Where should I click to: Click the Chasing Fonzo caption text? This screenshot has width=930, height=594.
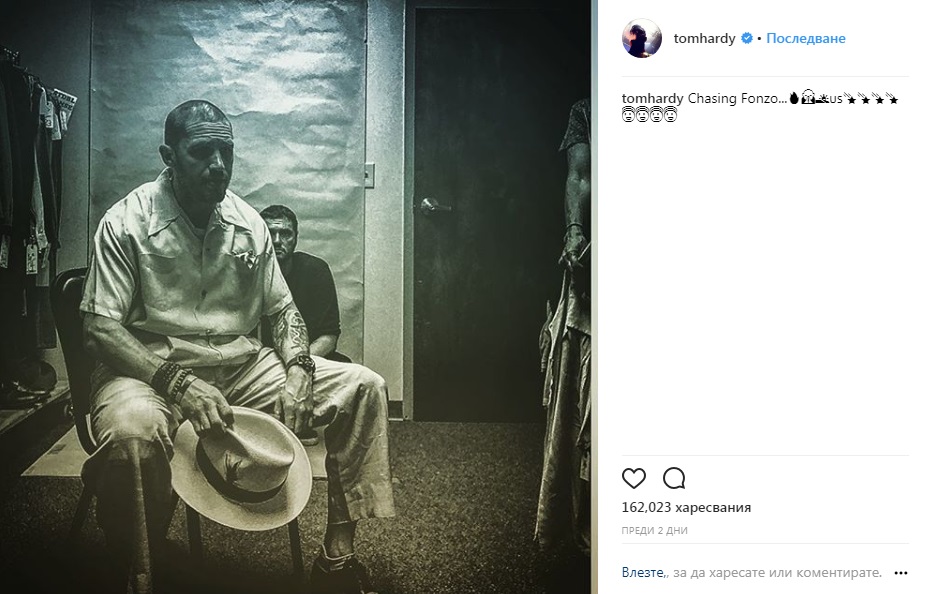click(737, 99)
